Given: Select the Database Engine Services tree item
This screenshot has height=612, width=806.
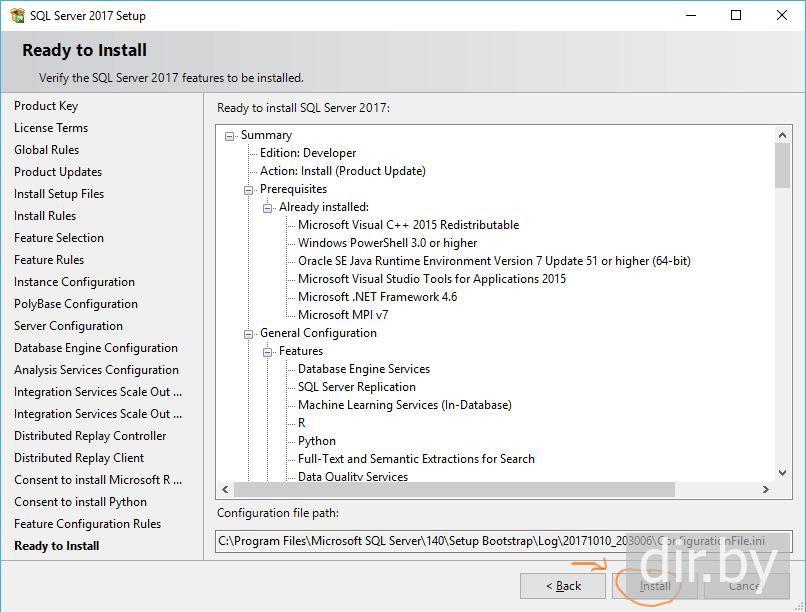Looking at the screenshot, I should click(x=364, y=369).
